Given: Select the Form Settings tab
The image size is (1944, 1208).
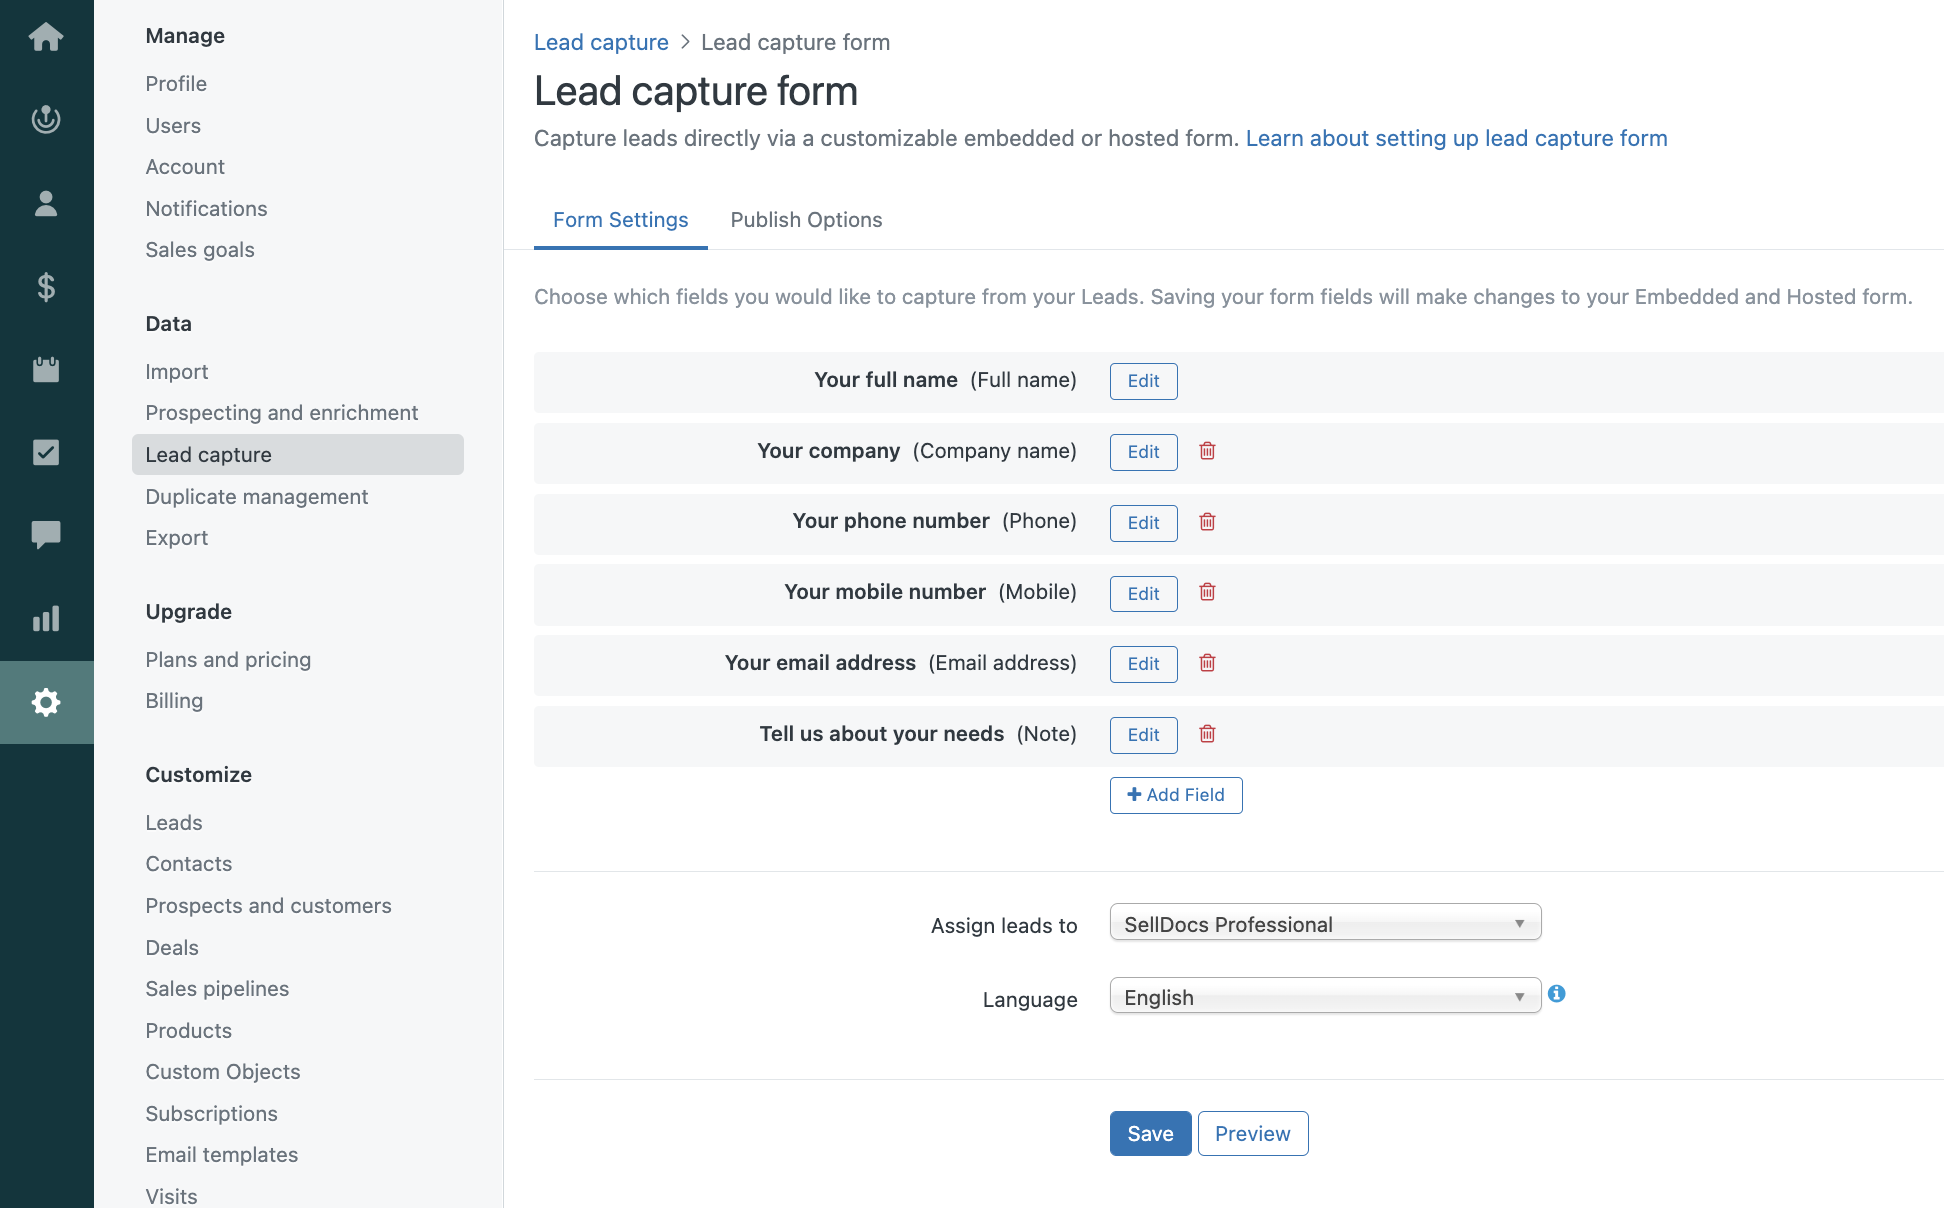Looking at the screenshot, I should [x=620, y=219].
